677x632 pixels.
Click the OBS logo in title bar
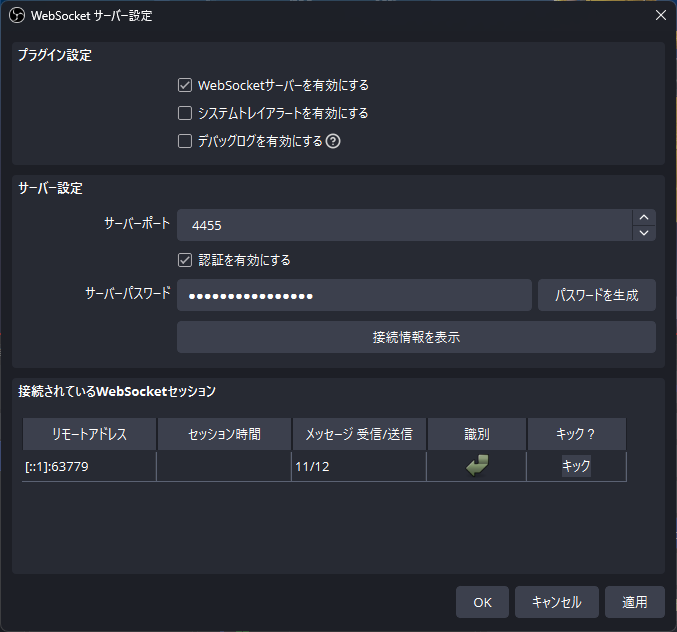point(17,16)
